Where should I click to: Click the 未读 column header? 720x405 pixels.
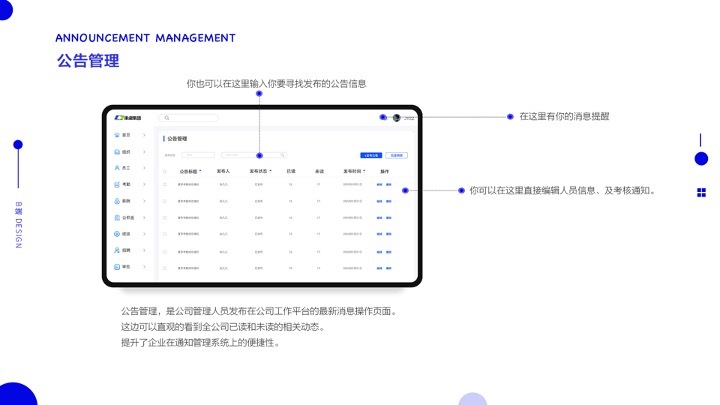(x=319, y=171)
